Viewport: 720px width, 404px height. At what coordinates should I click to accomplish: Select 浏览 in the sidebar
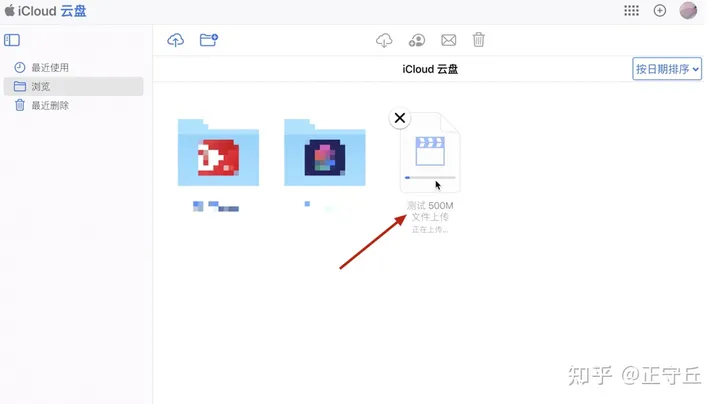pyautogui.click(x=73, y=86)
